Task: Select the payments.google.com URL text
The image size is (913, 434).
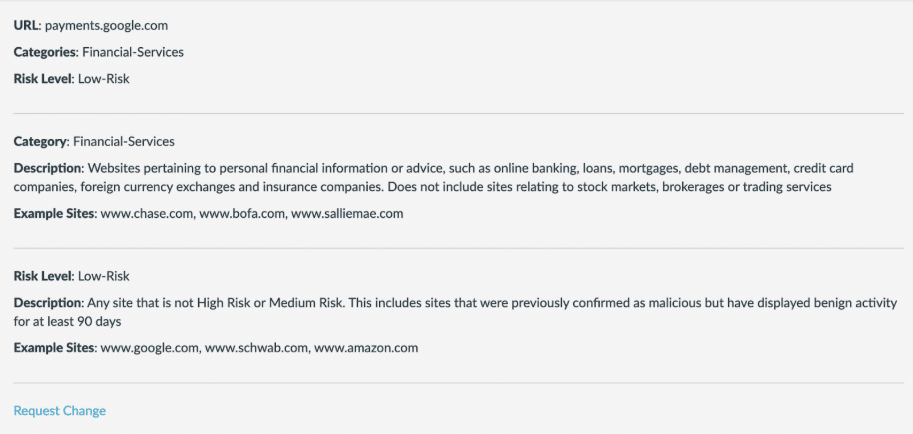Action: [x=107, y=26]
